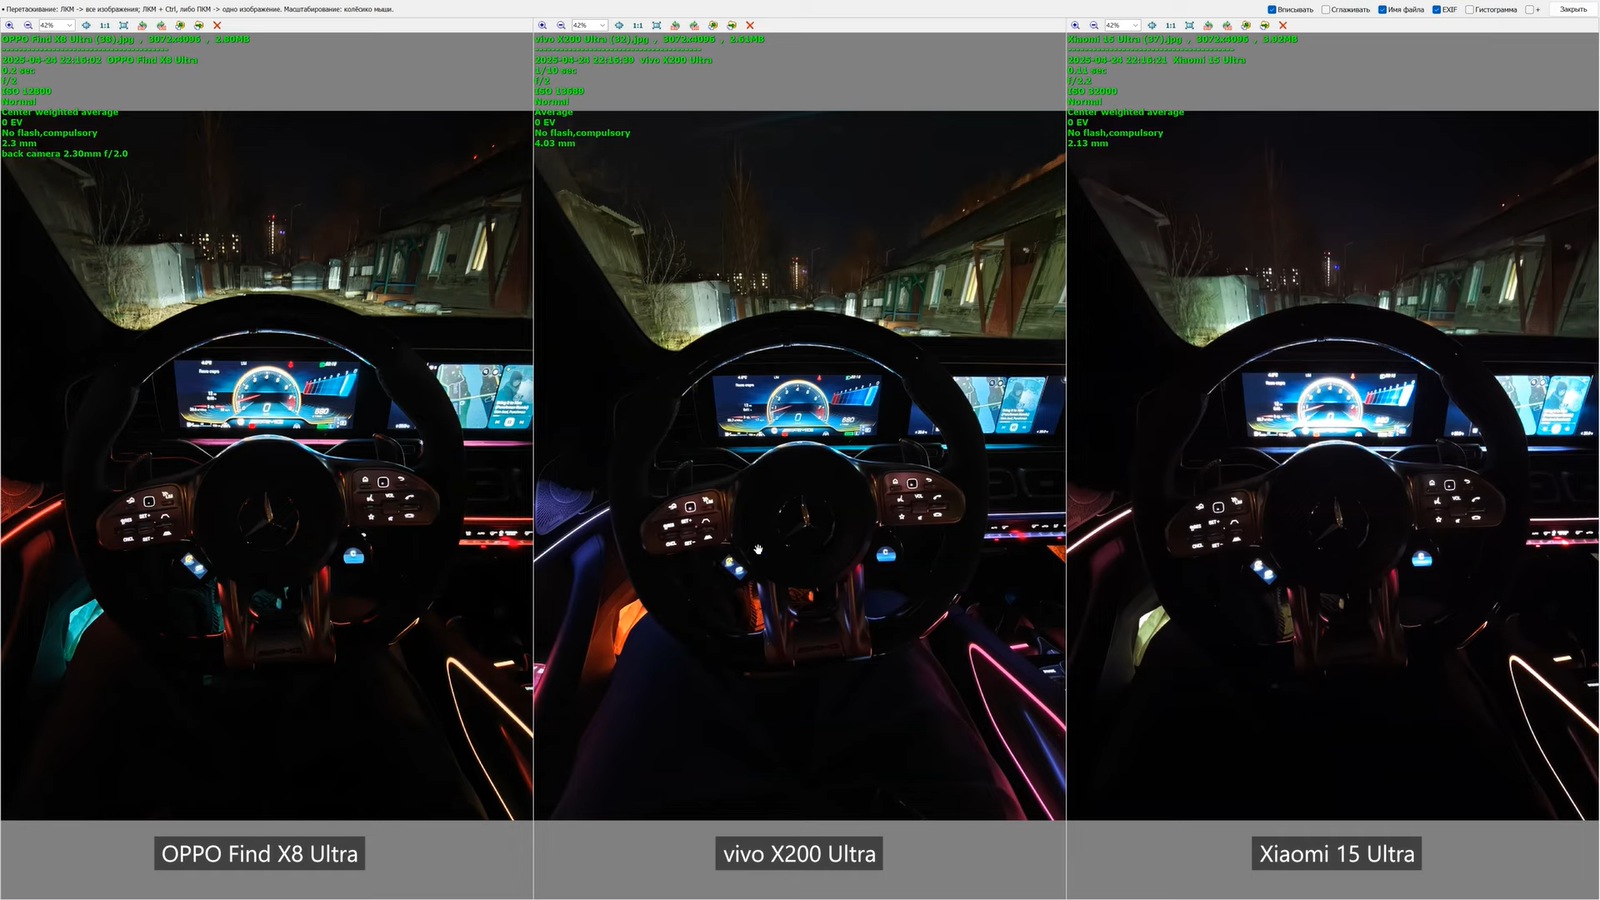1600x900 pixels.
Task: Rotate the Xiaomi image left
Action: pos(1208,25)
